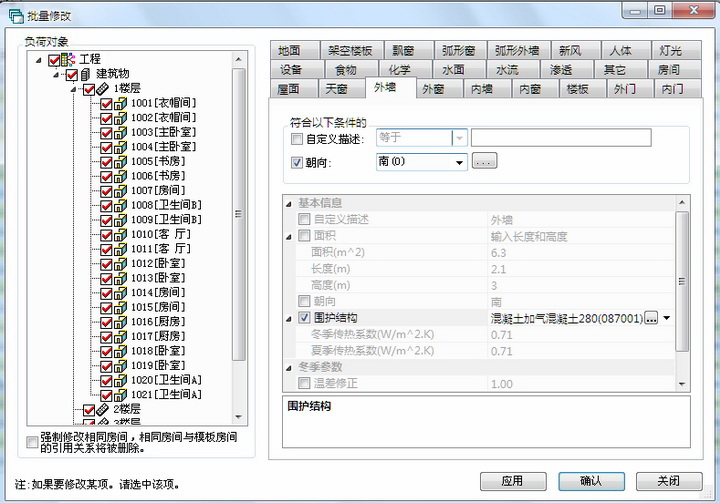Click room icon for 1010[客厅]
720x503 pixels.
coord(120,235)
